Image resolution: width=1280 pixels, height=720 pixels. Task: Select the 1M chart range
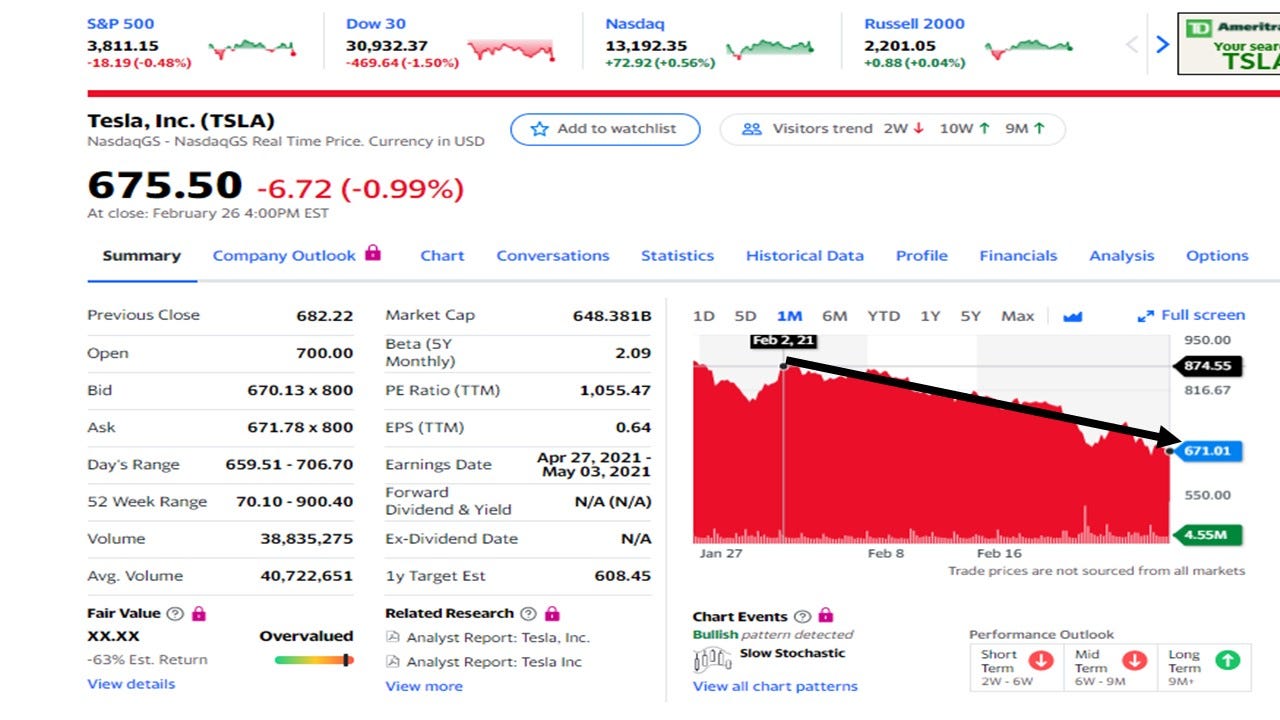[x=789, y=316]
